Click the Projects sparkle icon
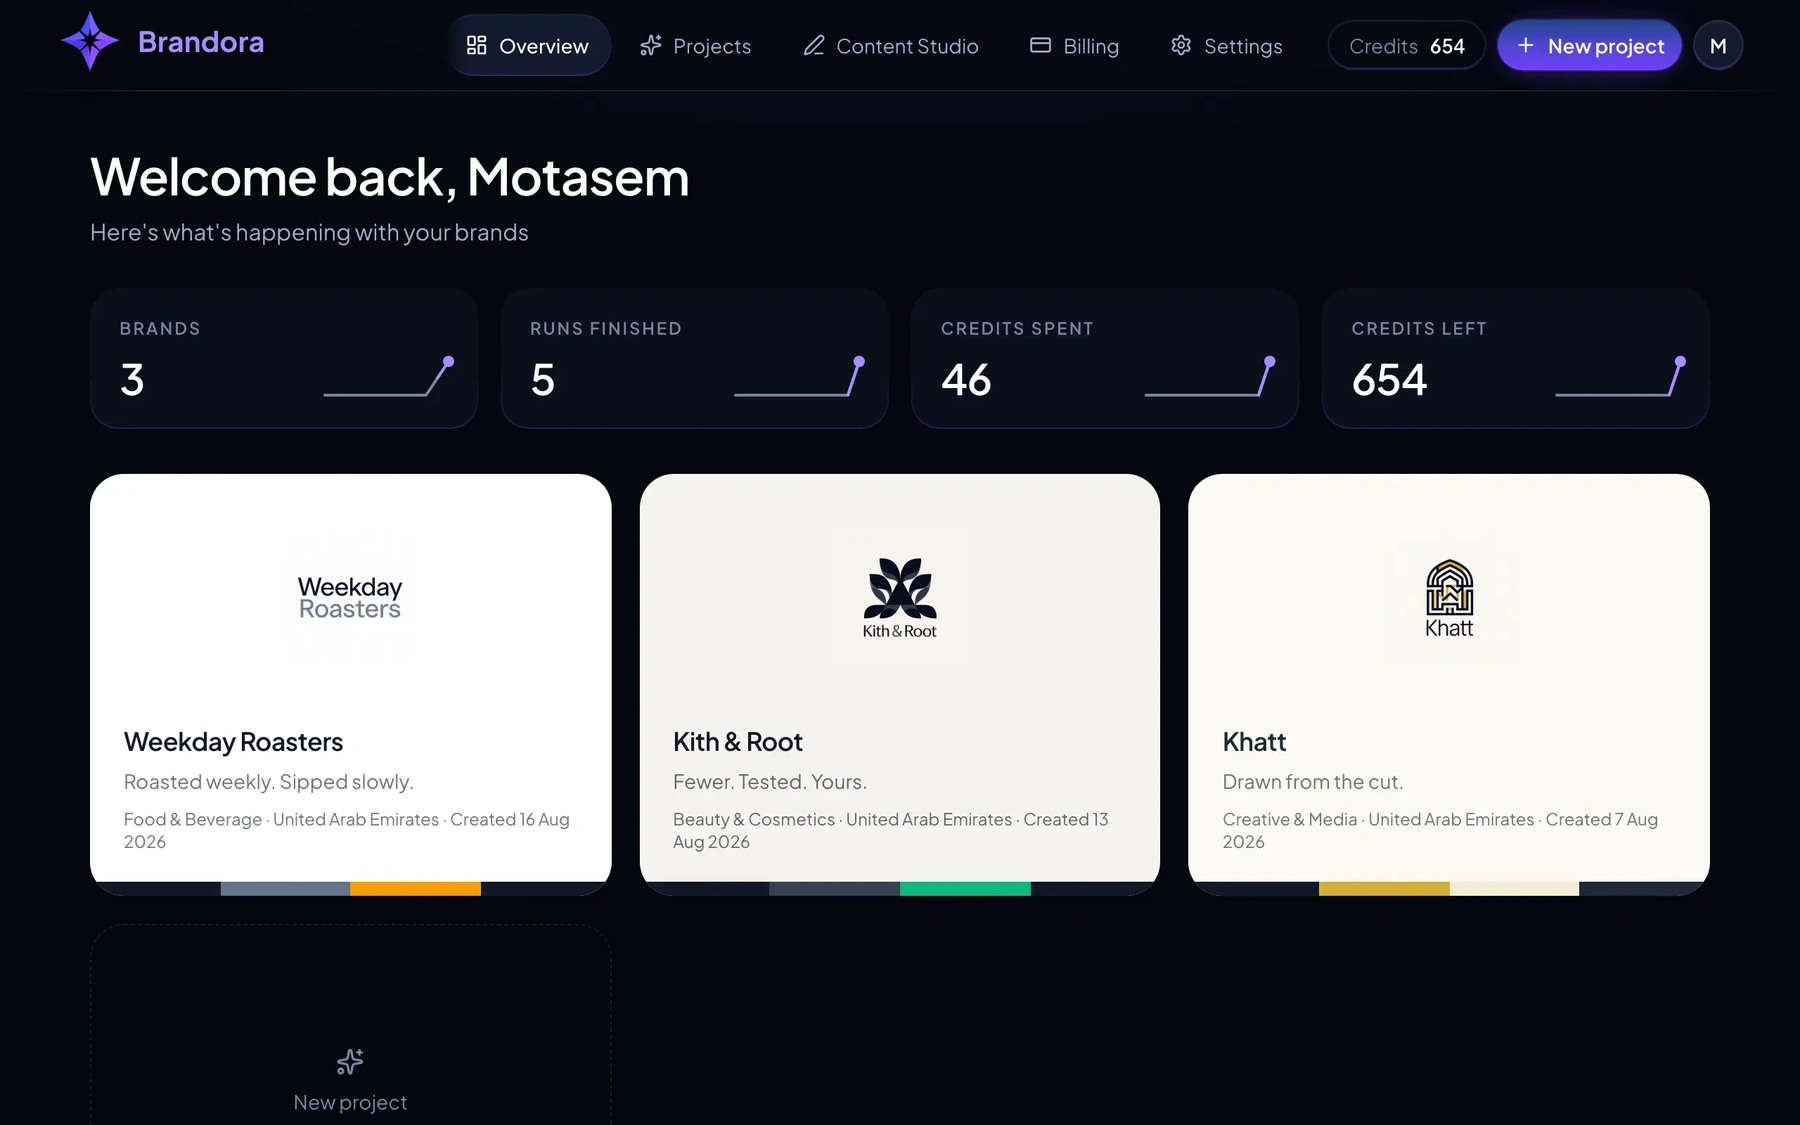This screenshot has height=1125, width=1800. tap(651, 45)
